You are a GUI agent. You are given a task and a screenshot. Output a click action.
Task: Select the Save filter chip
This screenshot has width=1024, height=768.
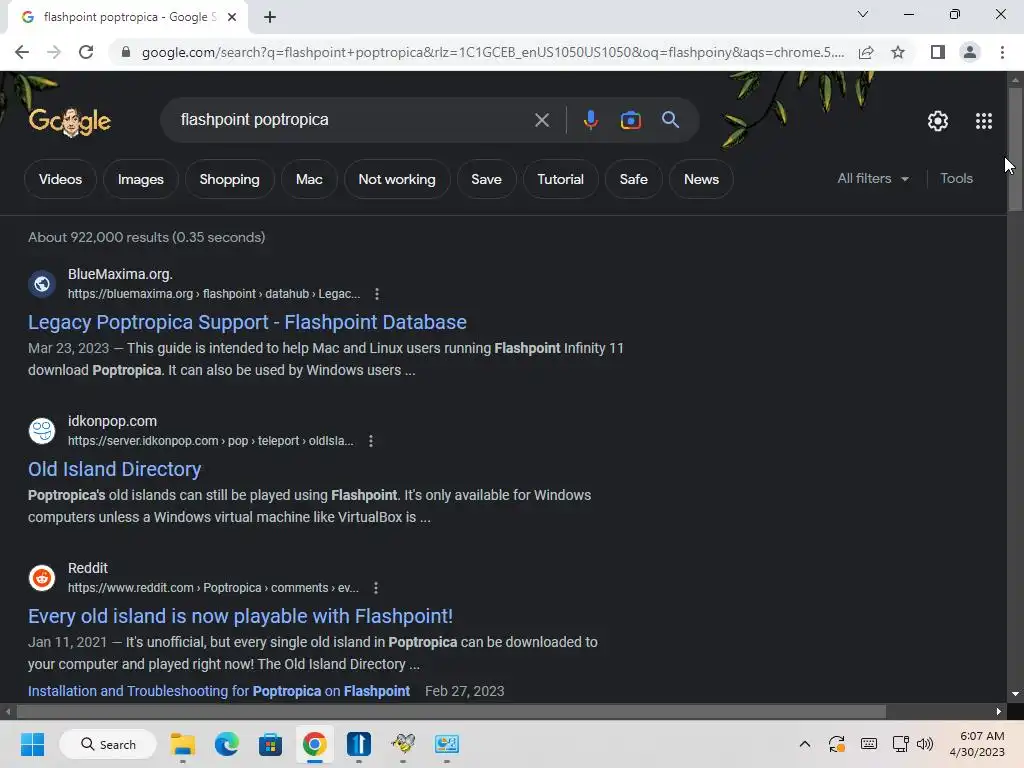pyautogui.click(x=486, y=179)
